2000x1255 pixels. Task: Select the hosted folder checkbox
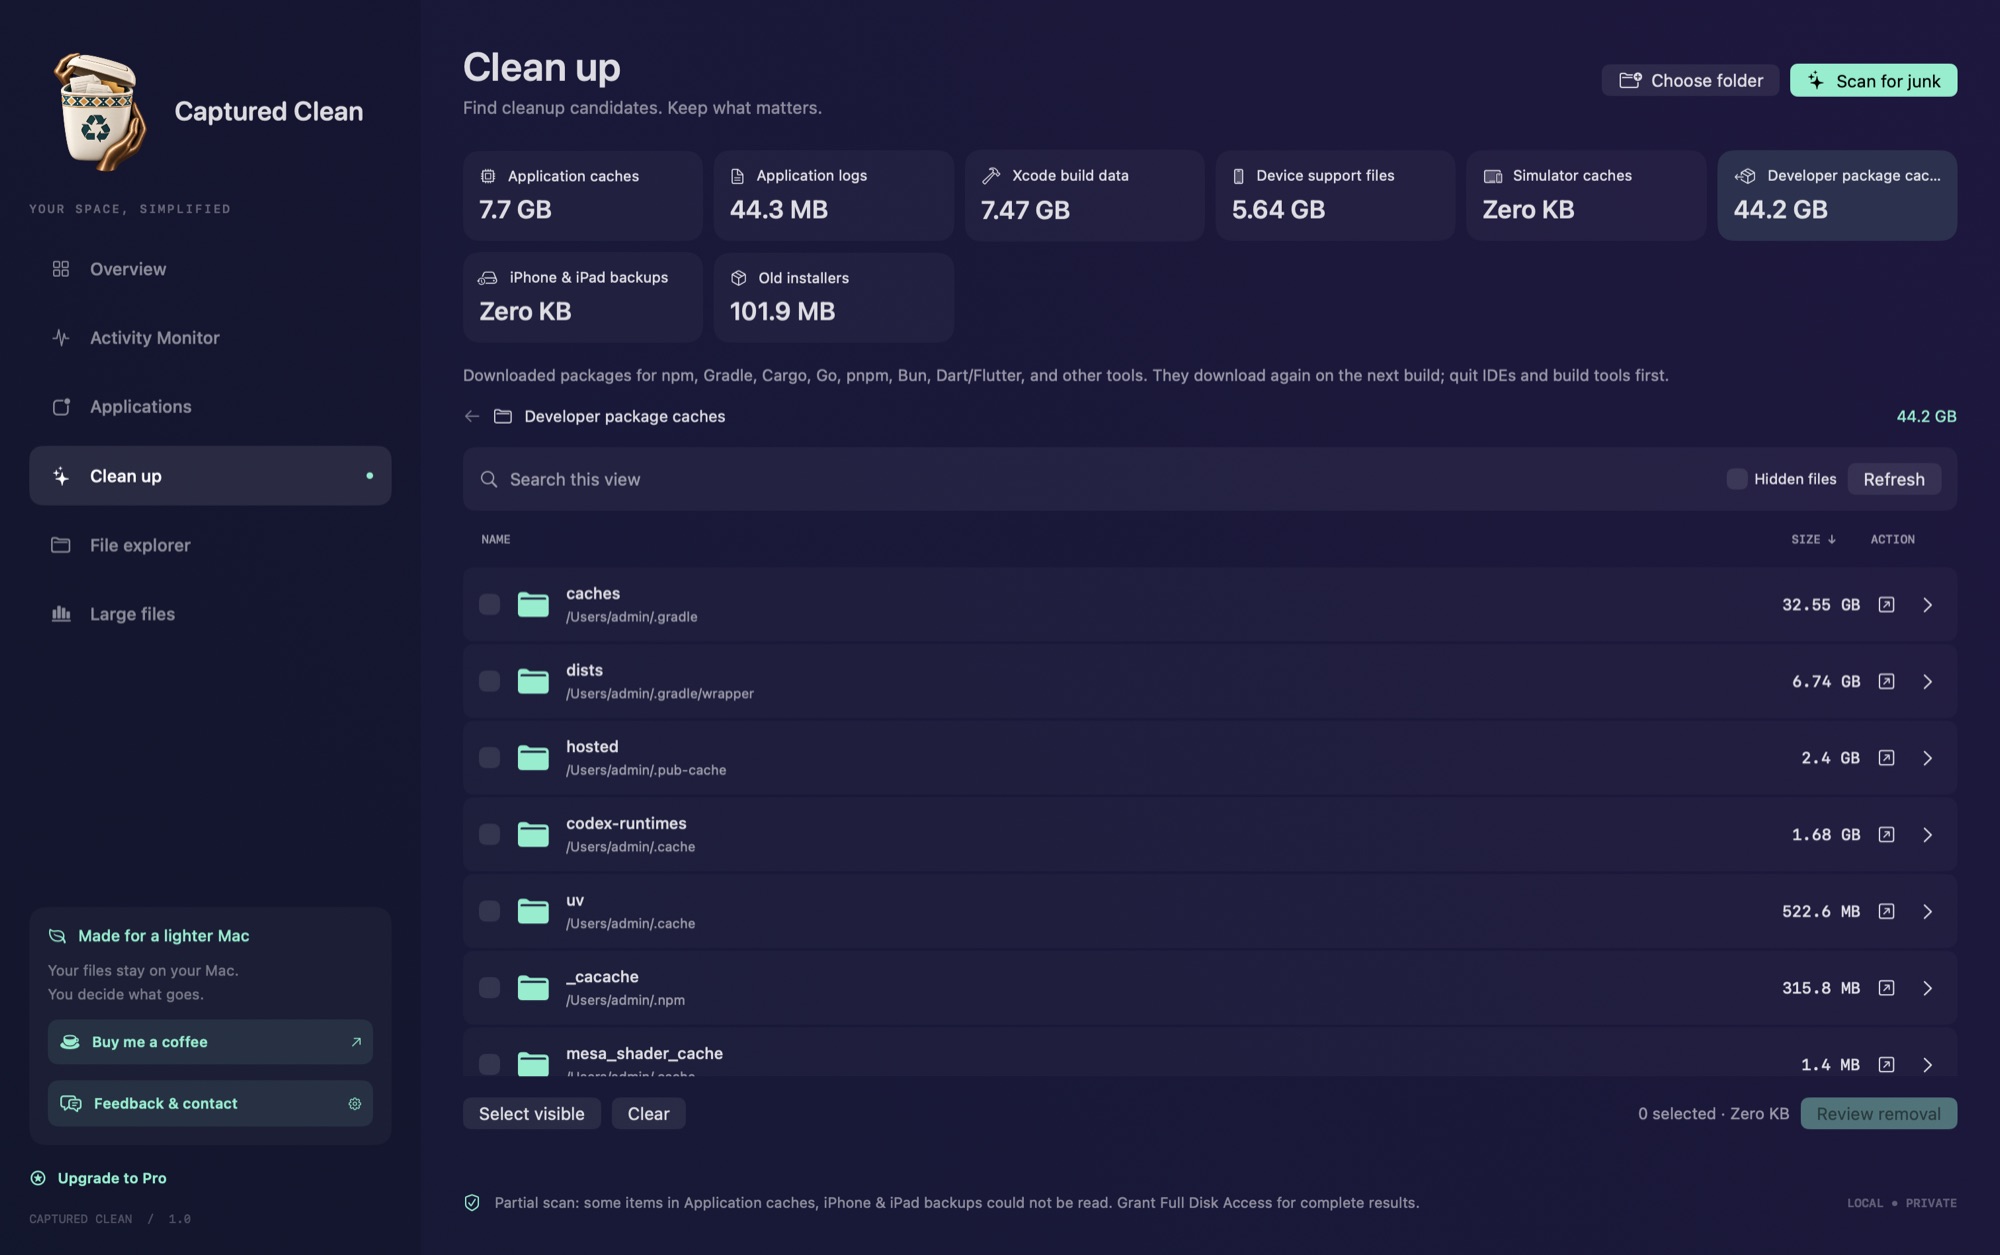click(x=489, y=758)
